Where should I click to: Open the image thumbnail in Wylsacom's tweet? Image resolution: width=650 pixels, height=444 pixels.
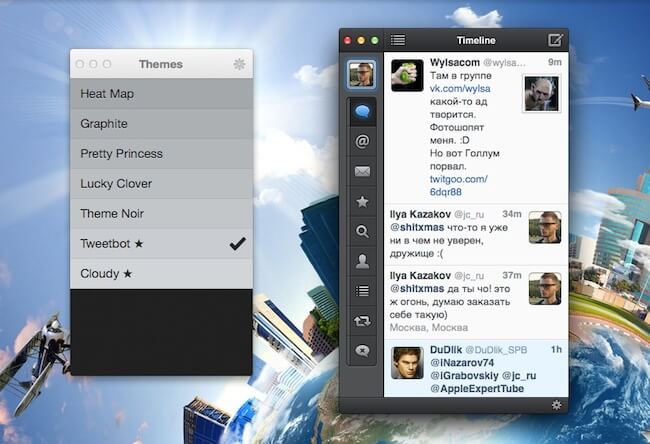coord(541,94)
